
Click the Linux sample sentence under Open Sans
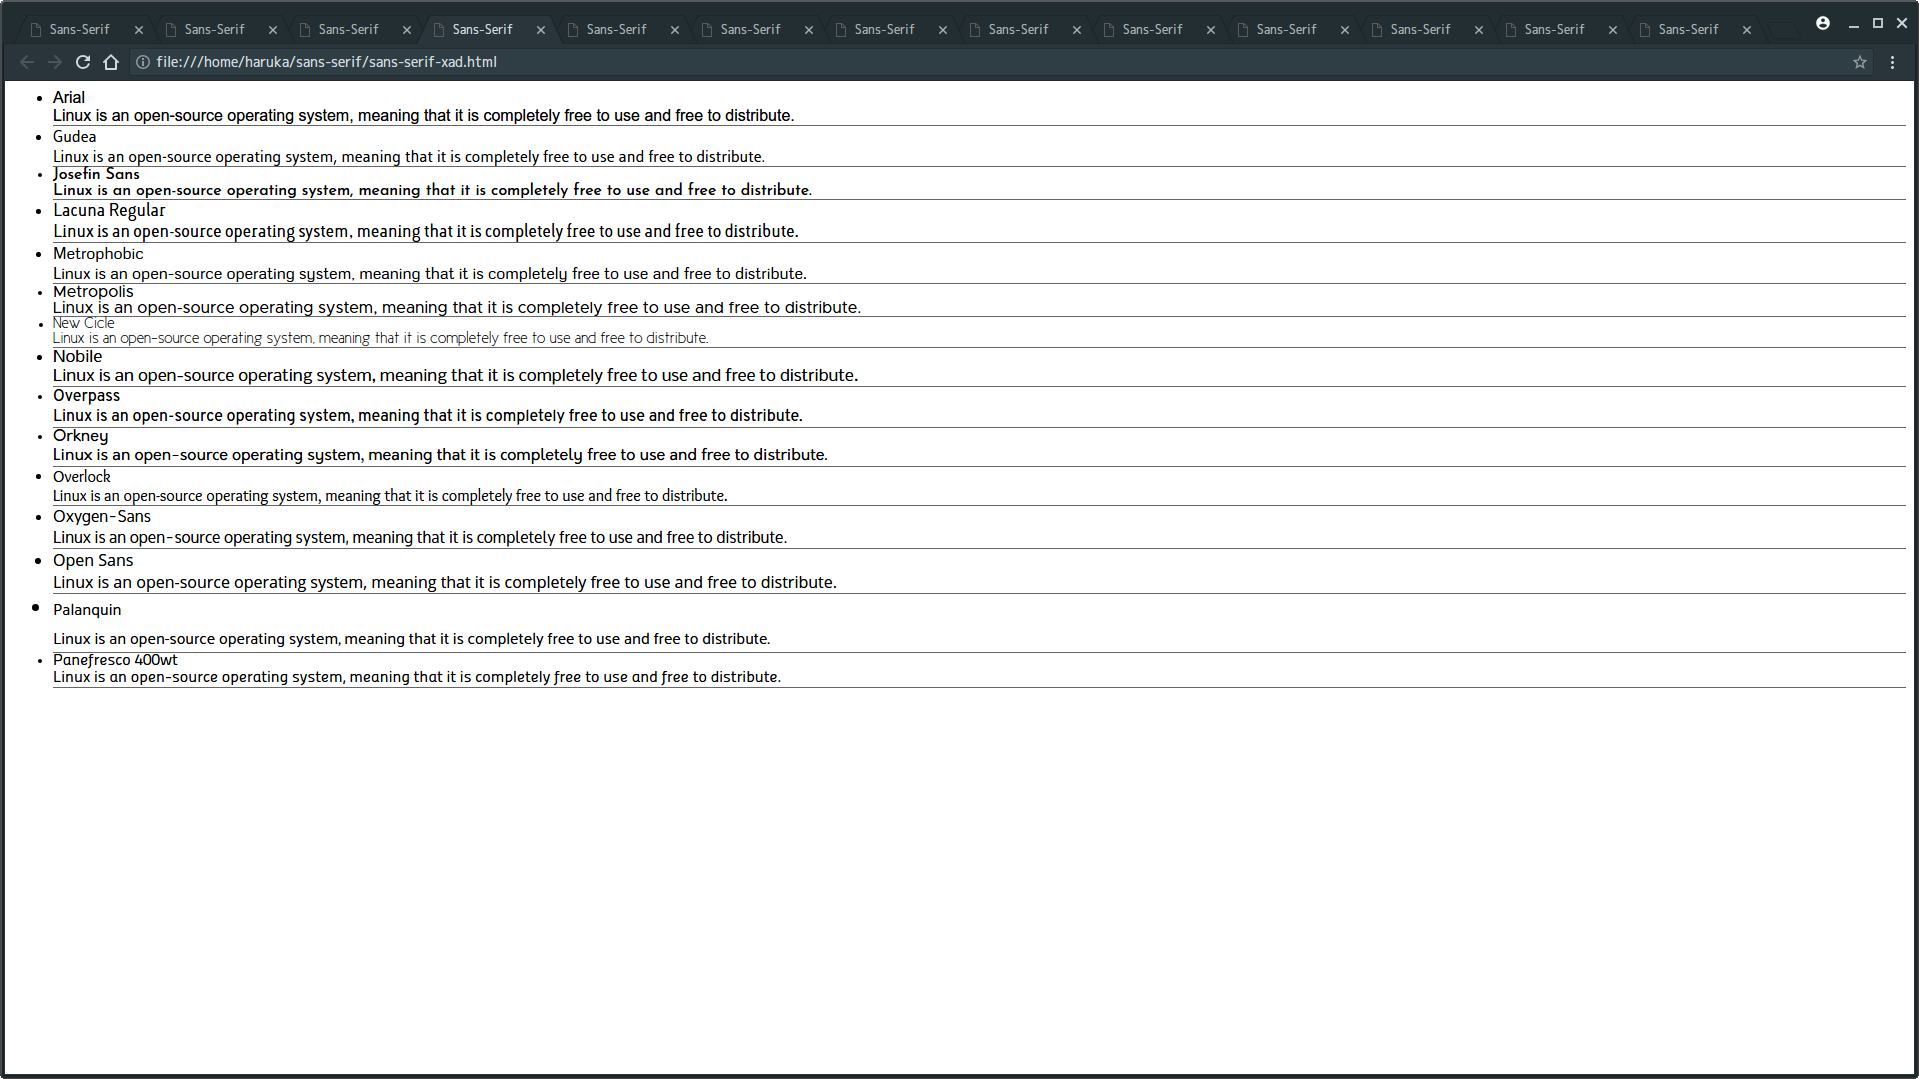445,583
